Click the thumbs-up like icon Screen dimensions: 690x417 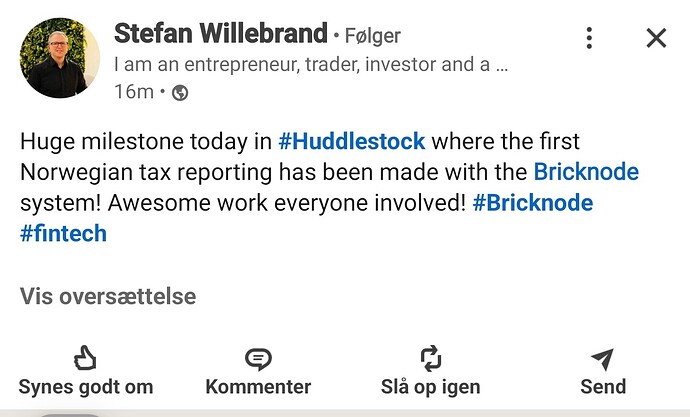[x=85, y=358]
